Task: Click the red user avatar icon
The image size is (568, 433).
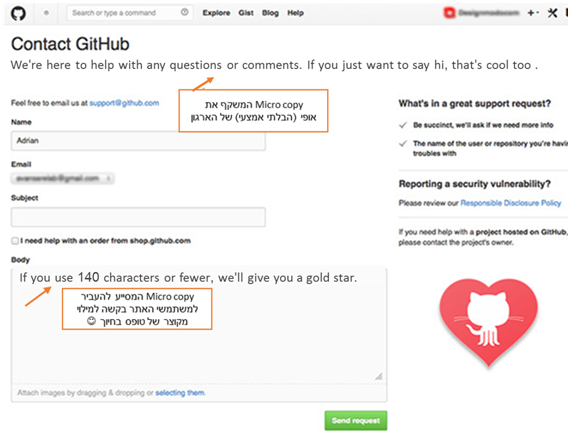Action: (x=449, y=13)
